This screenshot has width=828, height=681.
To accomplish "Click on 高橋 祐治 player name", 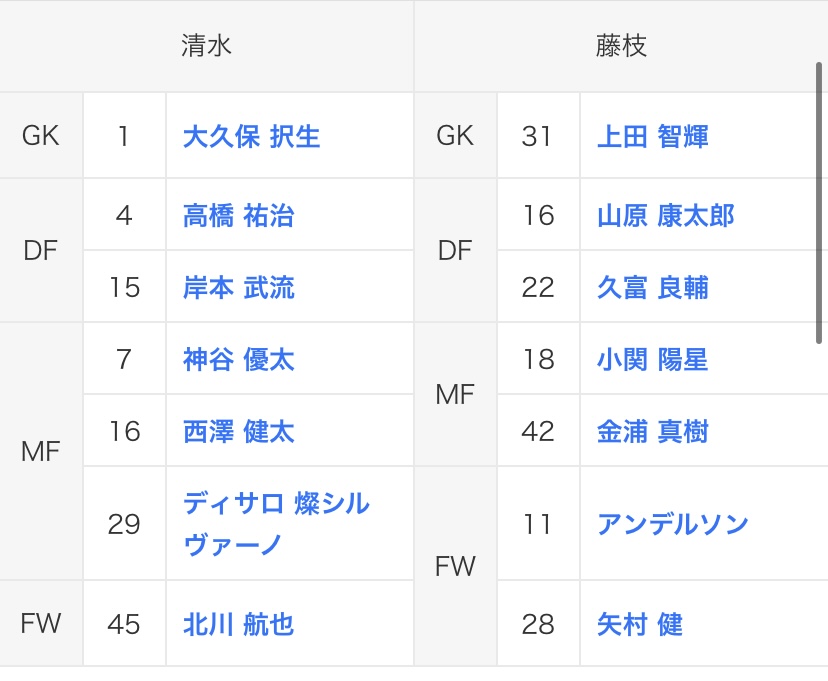I will point(238,216).
